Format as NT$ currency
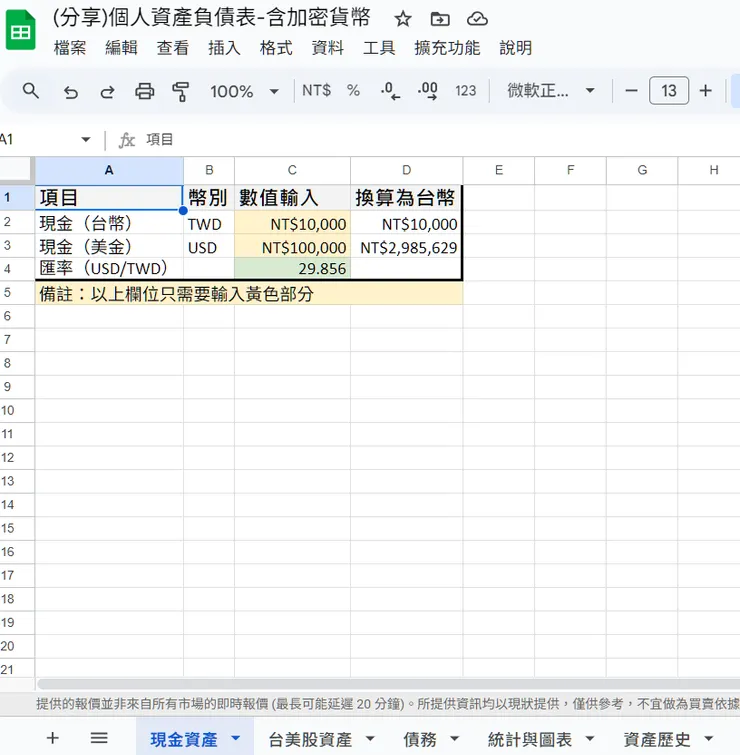This screenshot has width=740, height=755. click(x=316, y=91)
